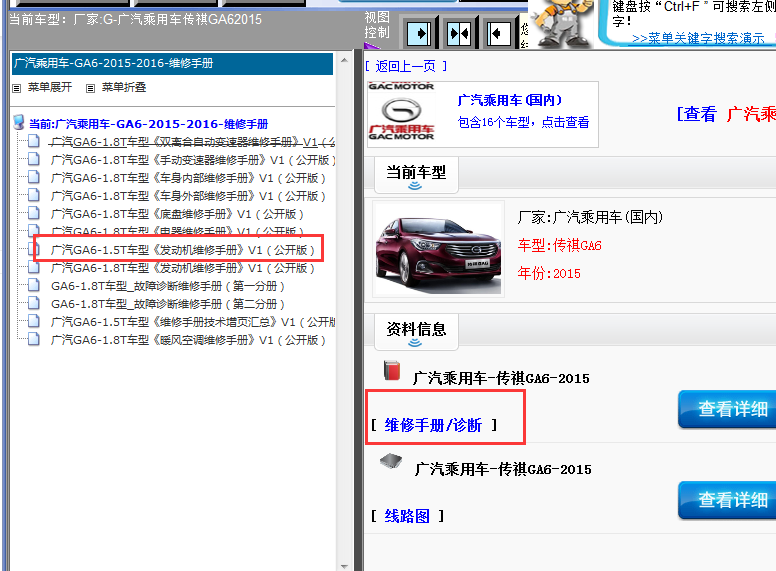Open 底盘维修手册 V1 tree entry
The height and width of the screenshot is (571, 776).
[177, 214]
